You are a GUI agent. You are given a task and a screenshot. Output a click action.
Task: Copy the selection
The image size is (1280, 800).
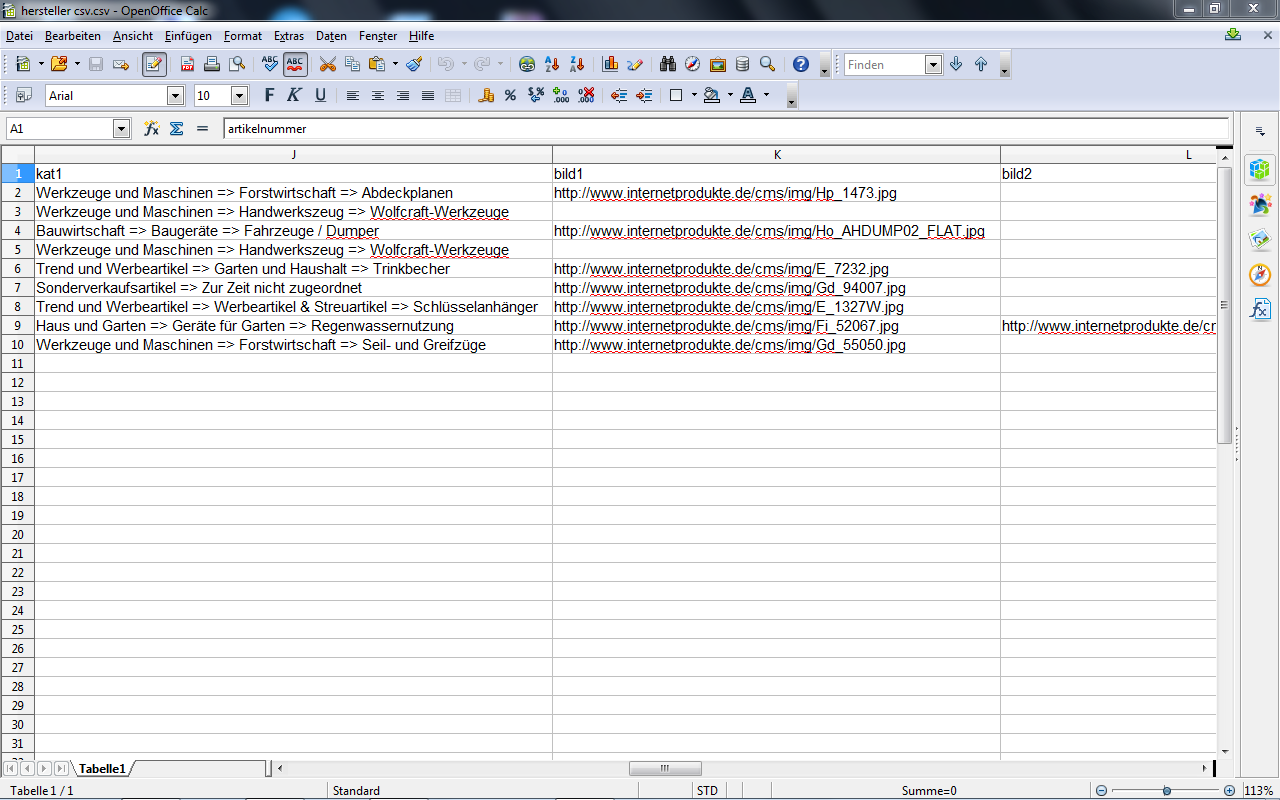tap(352, 64)
